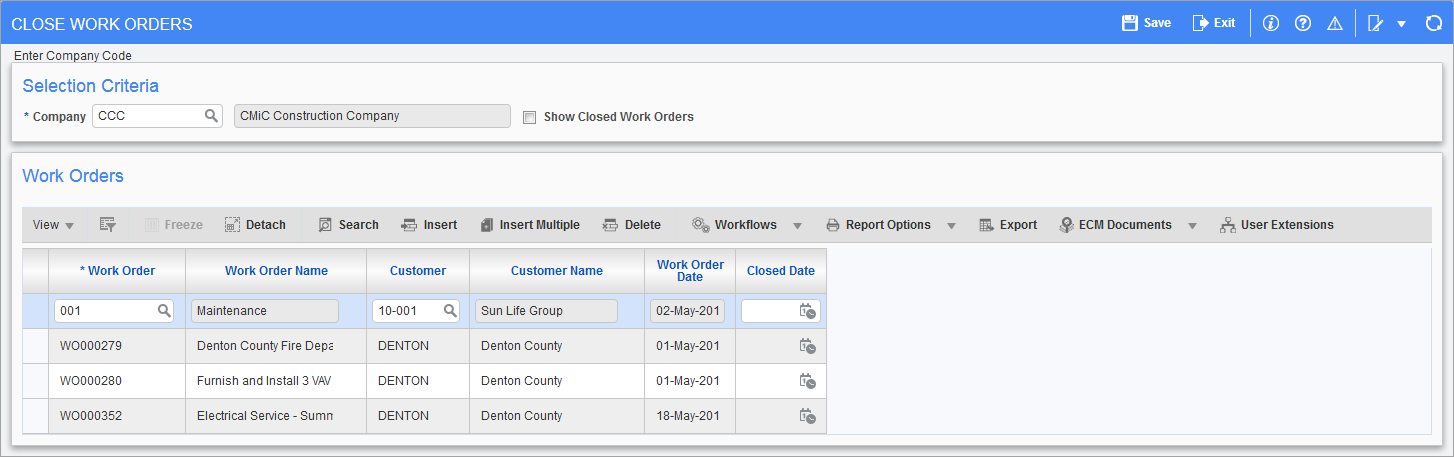This screenshot has width=1454, height=457.
Task: Open the help question mark icon
Action: tap(1303, 23)
